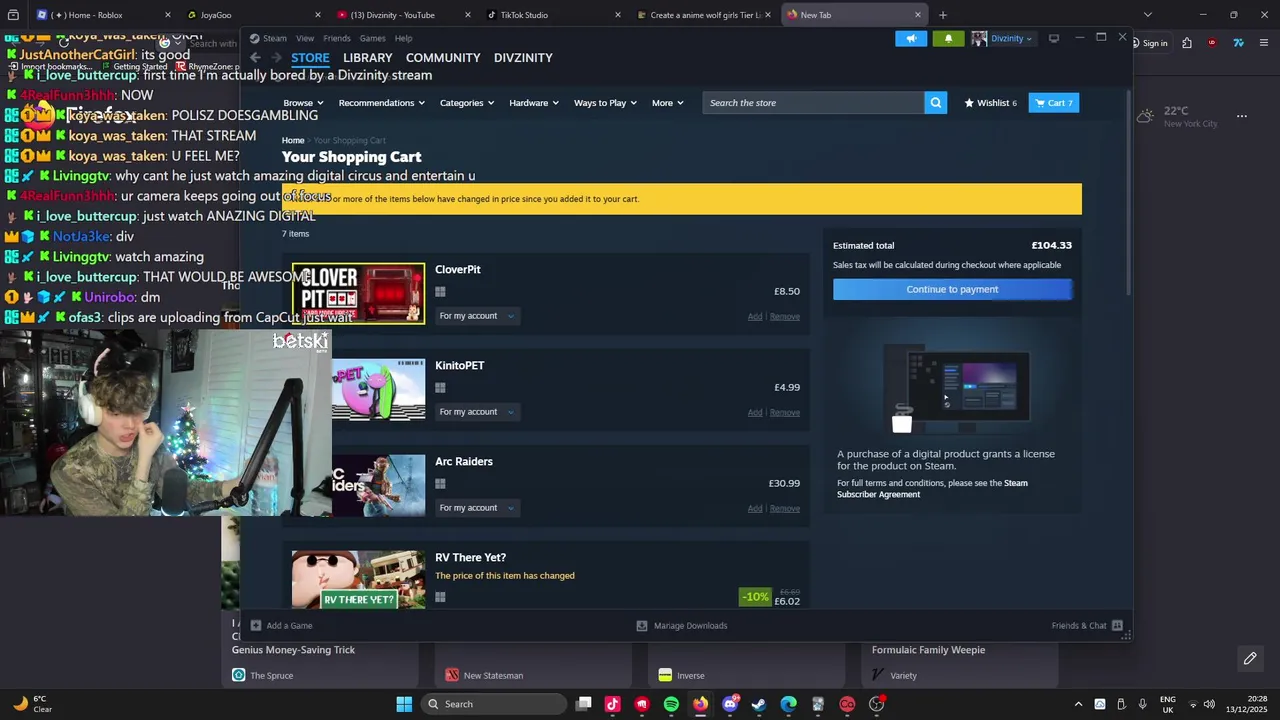Viewport: 1280px width, 720px height.
Task: Click Windows Start button
Action: click(404, 704)
